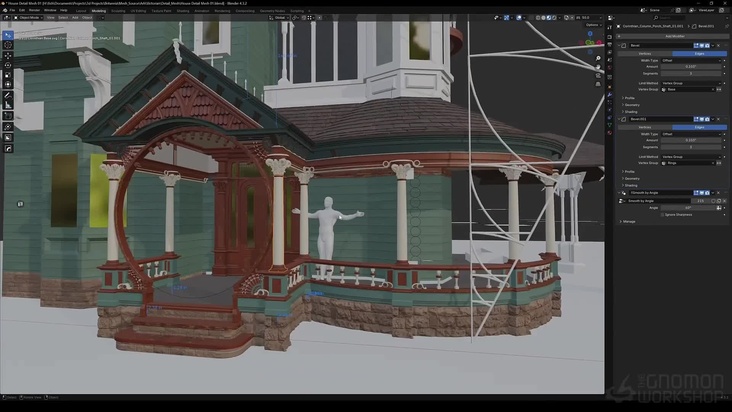This screenshot has width=732, height=412.
Task: Open Limit Method dropdown in Bevel modifier
Action: coord(691,83)
